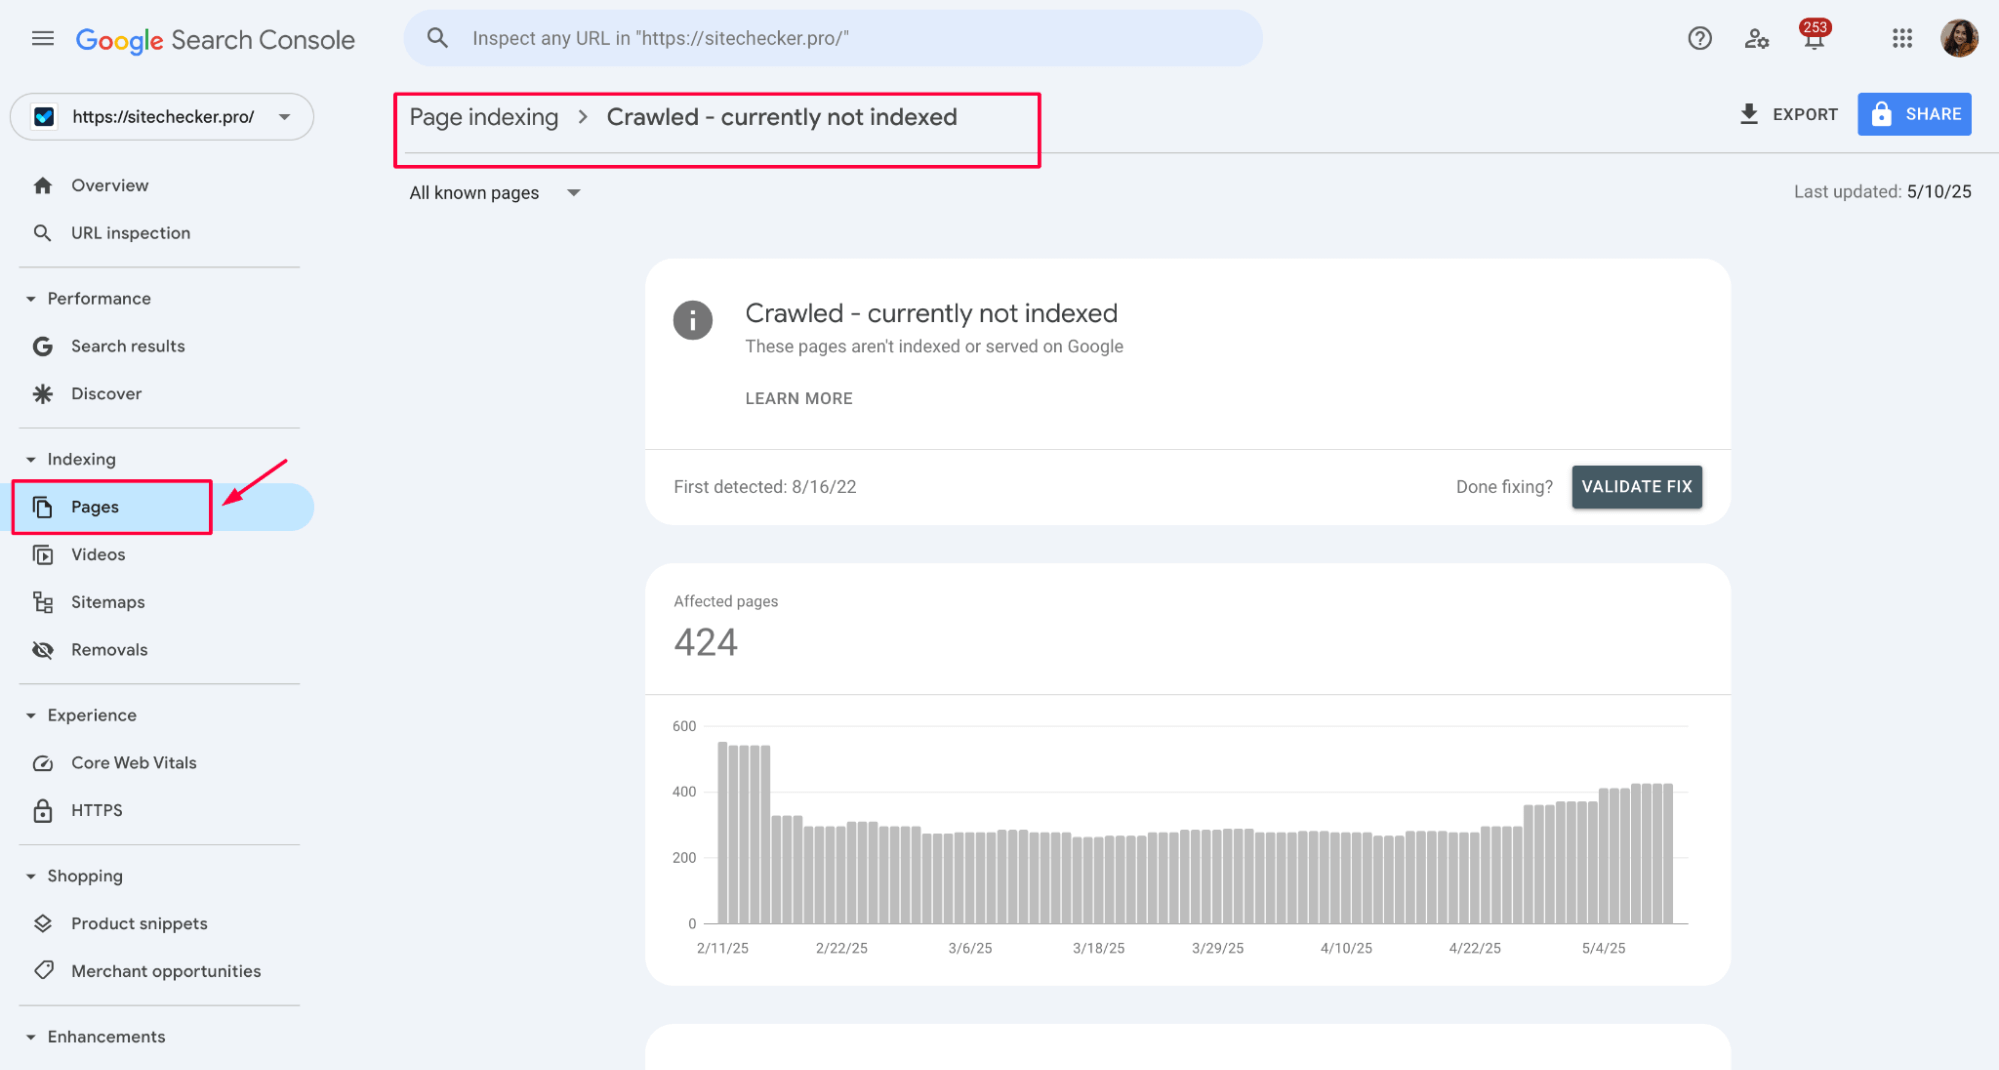Click the Discover asterisk icon

point(42,394)
